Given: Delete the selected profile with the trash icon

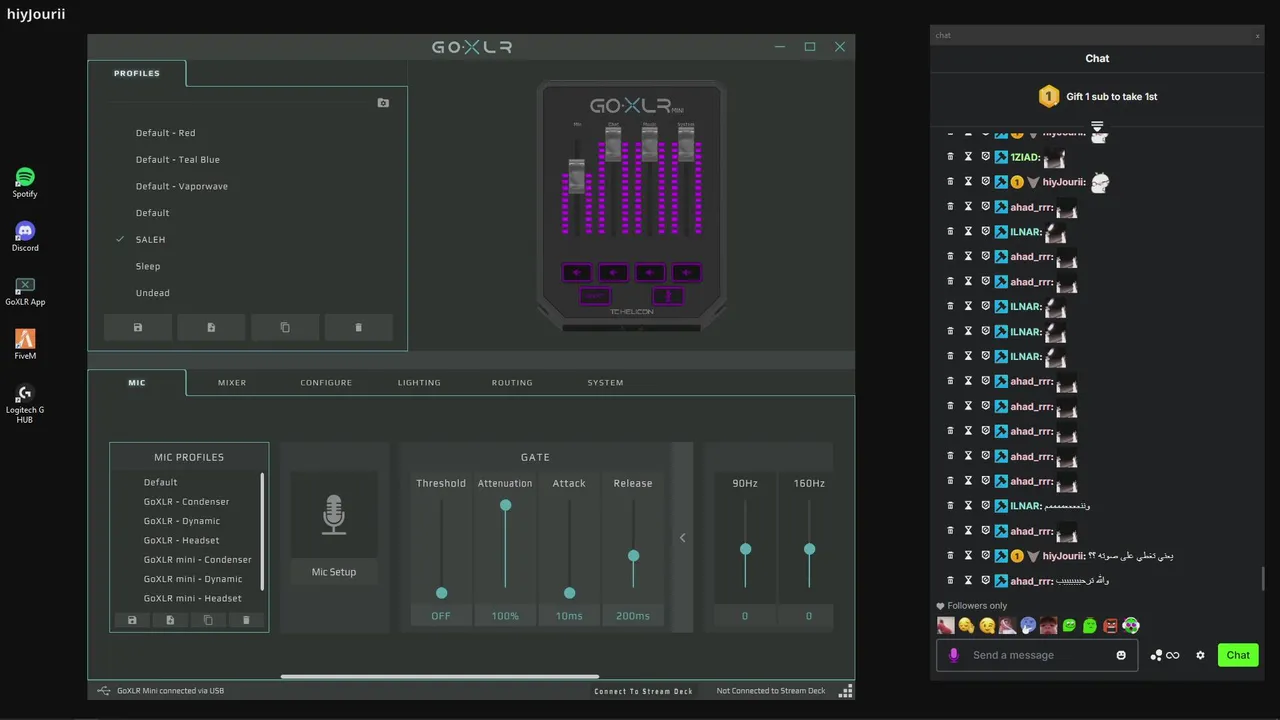Looking at the screenshot, I should tap(359, 327).
